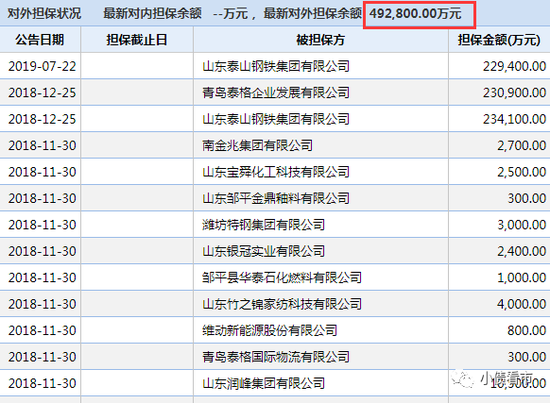This screenshot has height=403, width=550.
Task: Select 山东润峰集团有限公司 company name
Action: pyautogui.click(x=264, y=383)
